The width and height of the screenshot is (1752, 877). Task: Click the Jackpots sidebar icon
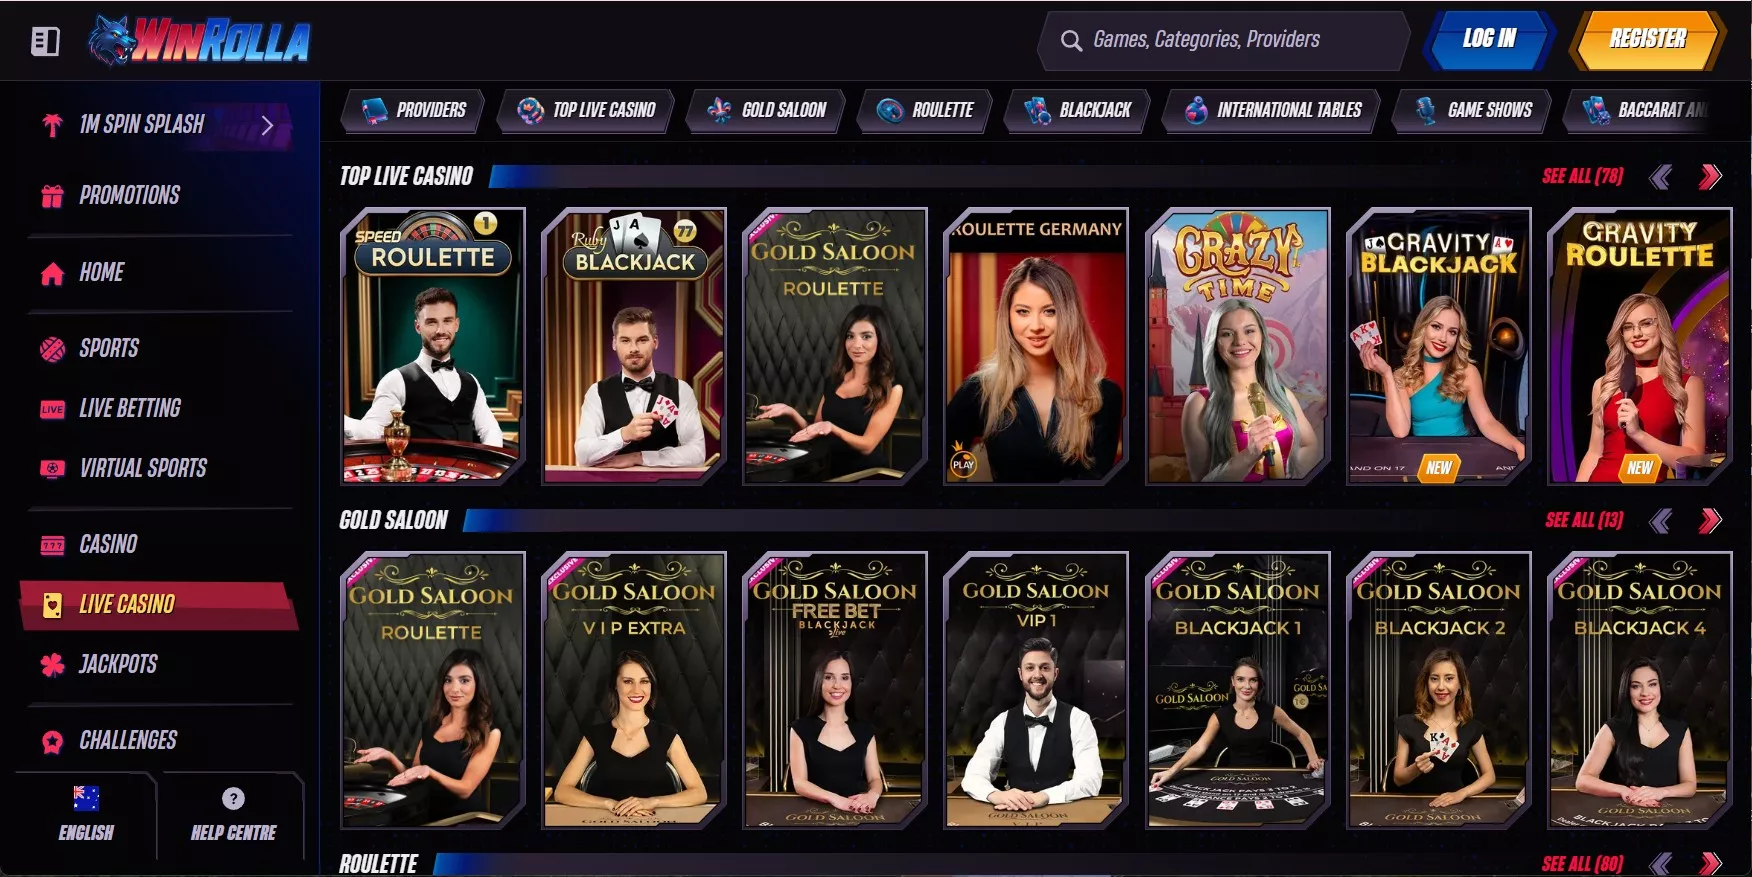[52, 664]
